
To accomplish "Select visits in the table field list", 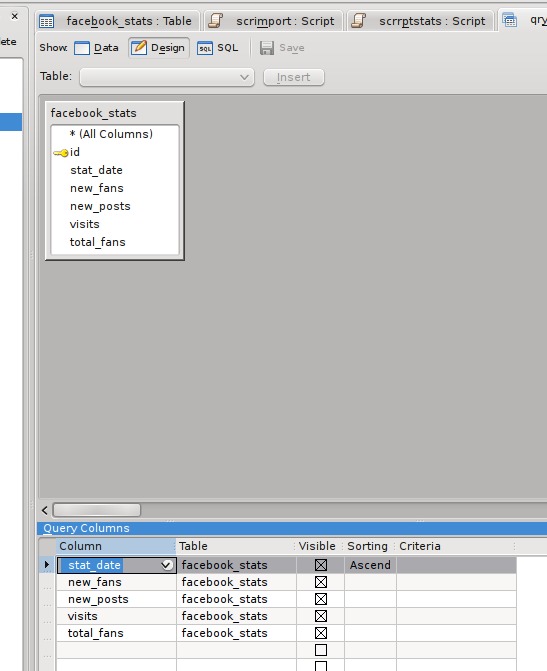I will pyautogui.click(x=84, y=224).
